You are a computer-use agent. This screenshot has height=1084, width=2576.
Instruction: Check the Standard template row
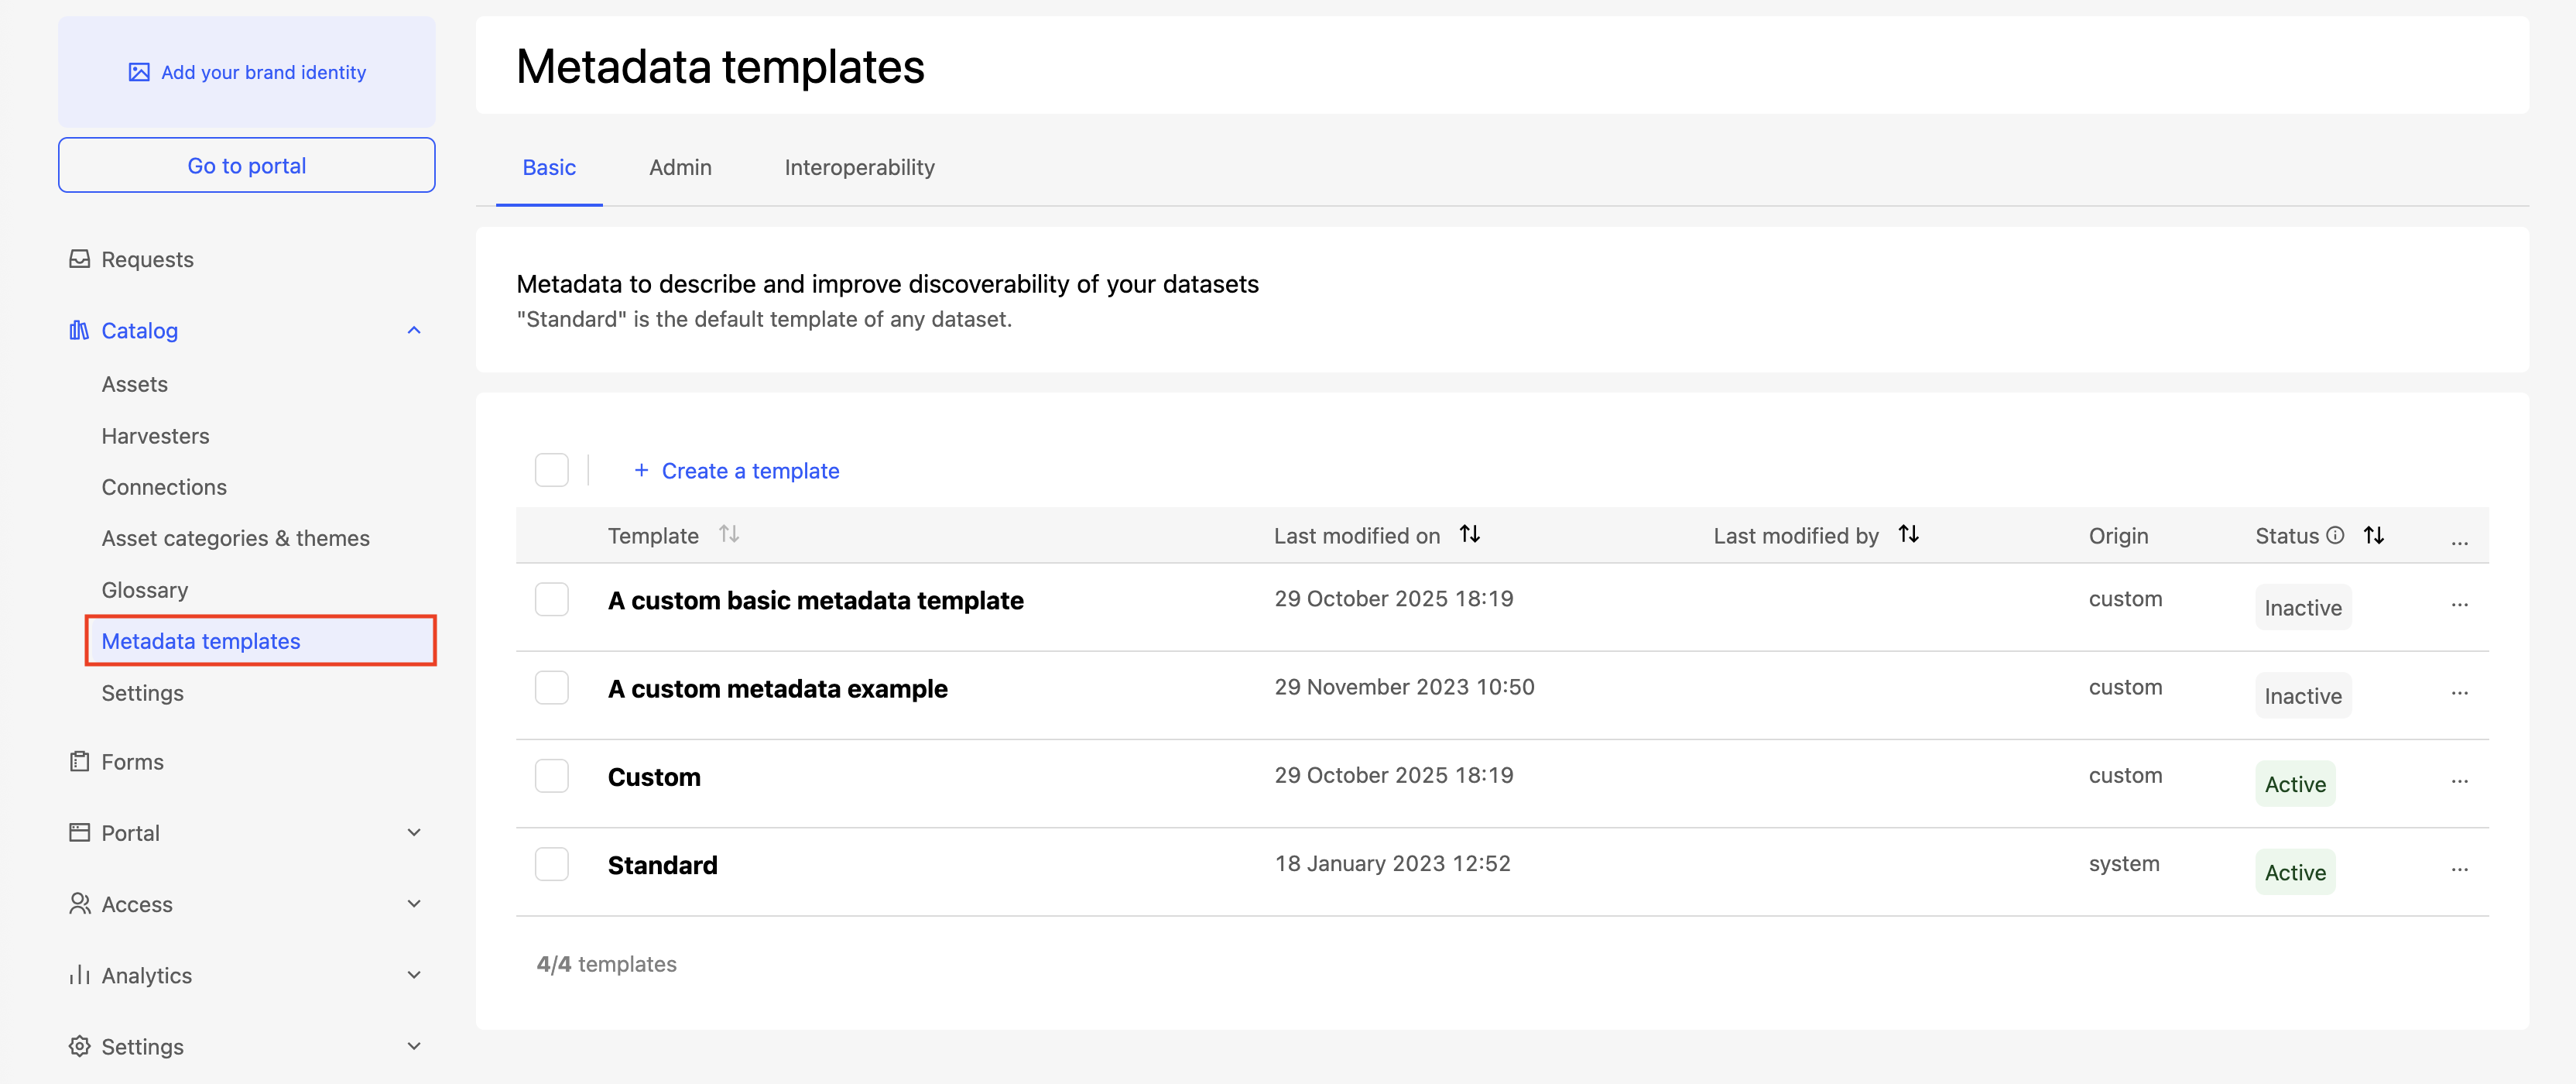551,864
